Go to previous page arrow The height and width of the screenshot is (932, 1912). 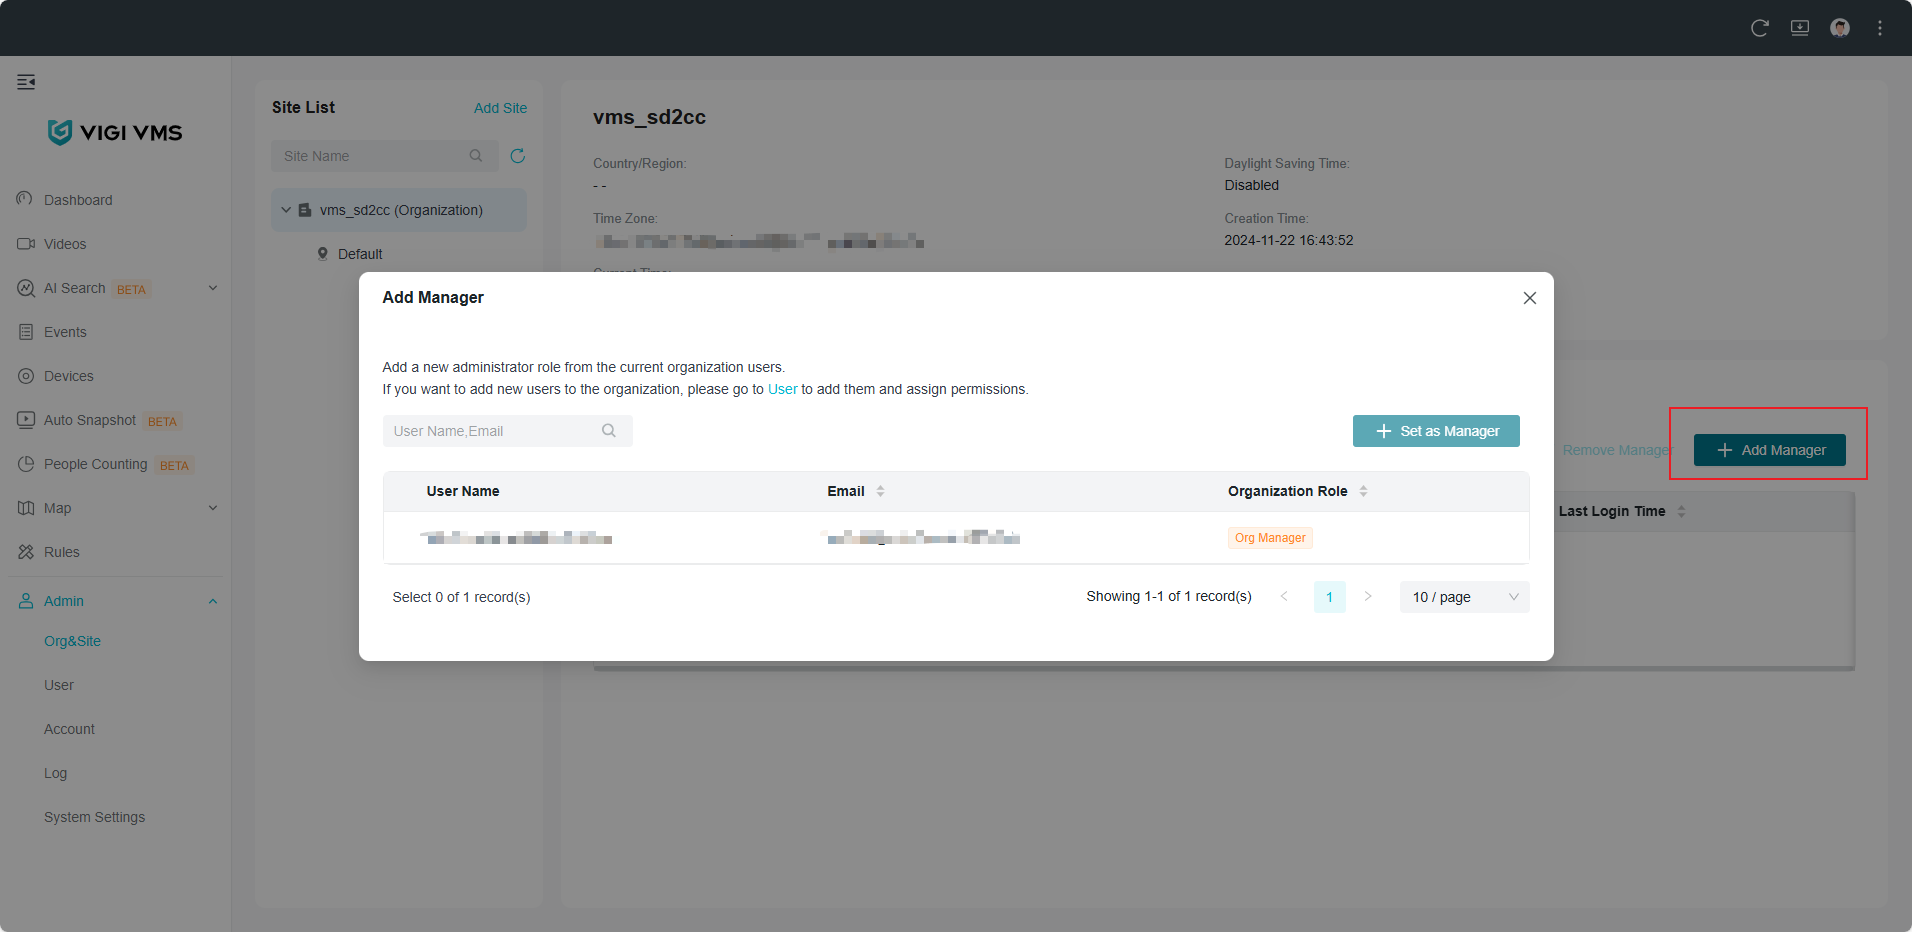pos(1285,597)
